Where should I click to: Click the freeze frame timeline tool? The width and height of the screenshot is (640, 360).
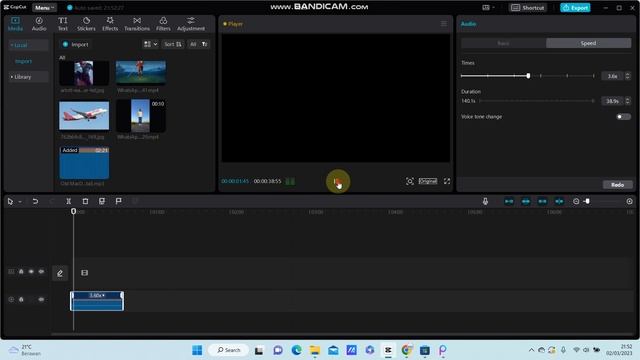(102, 201)
